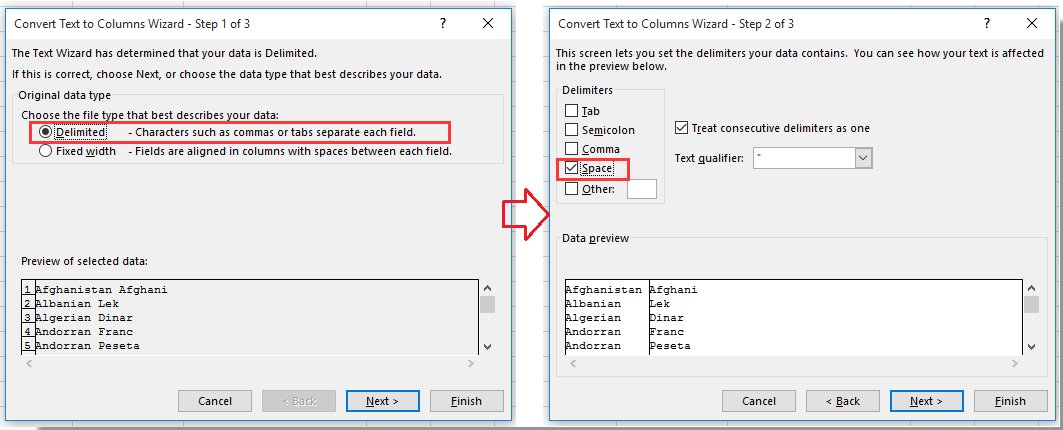Toggle Treat consecutive delimiters as one
Image resolution: width=1063 pixels, height=430 pixels.
(682, 128)
